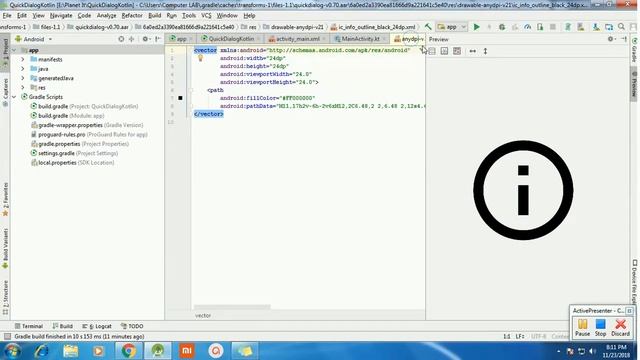Click the Collapse All icon in Project panel
The width and height of the screenshot is (640, 360).
(x=131, y=39)
